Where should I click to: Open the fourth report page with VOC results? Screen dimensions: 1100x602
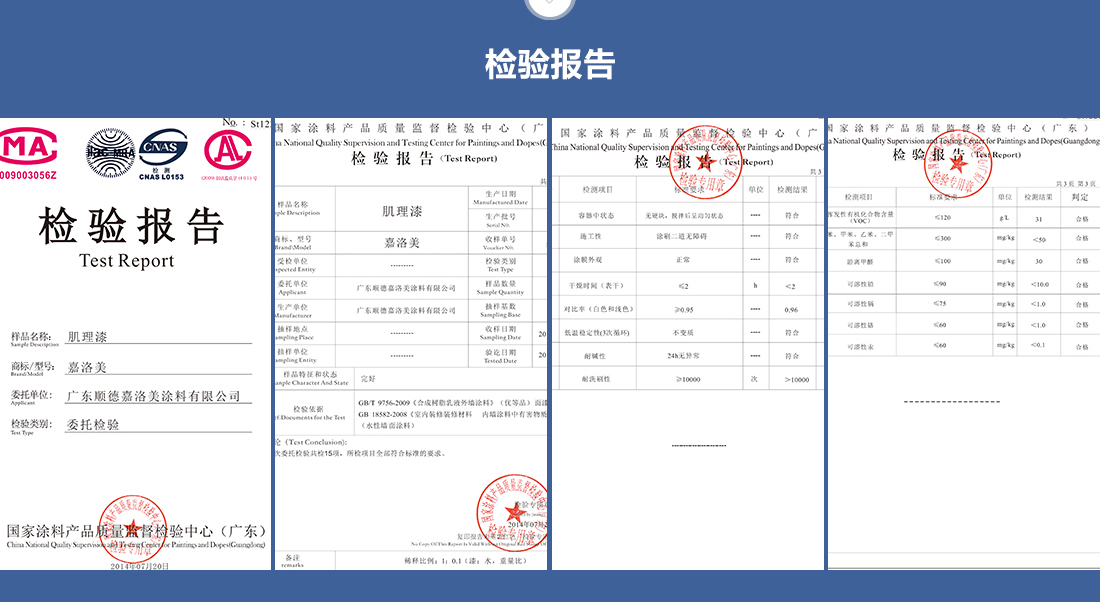pyautogui.click(x=964, y=344)
